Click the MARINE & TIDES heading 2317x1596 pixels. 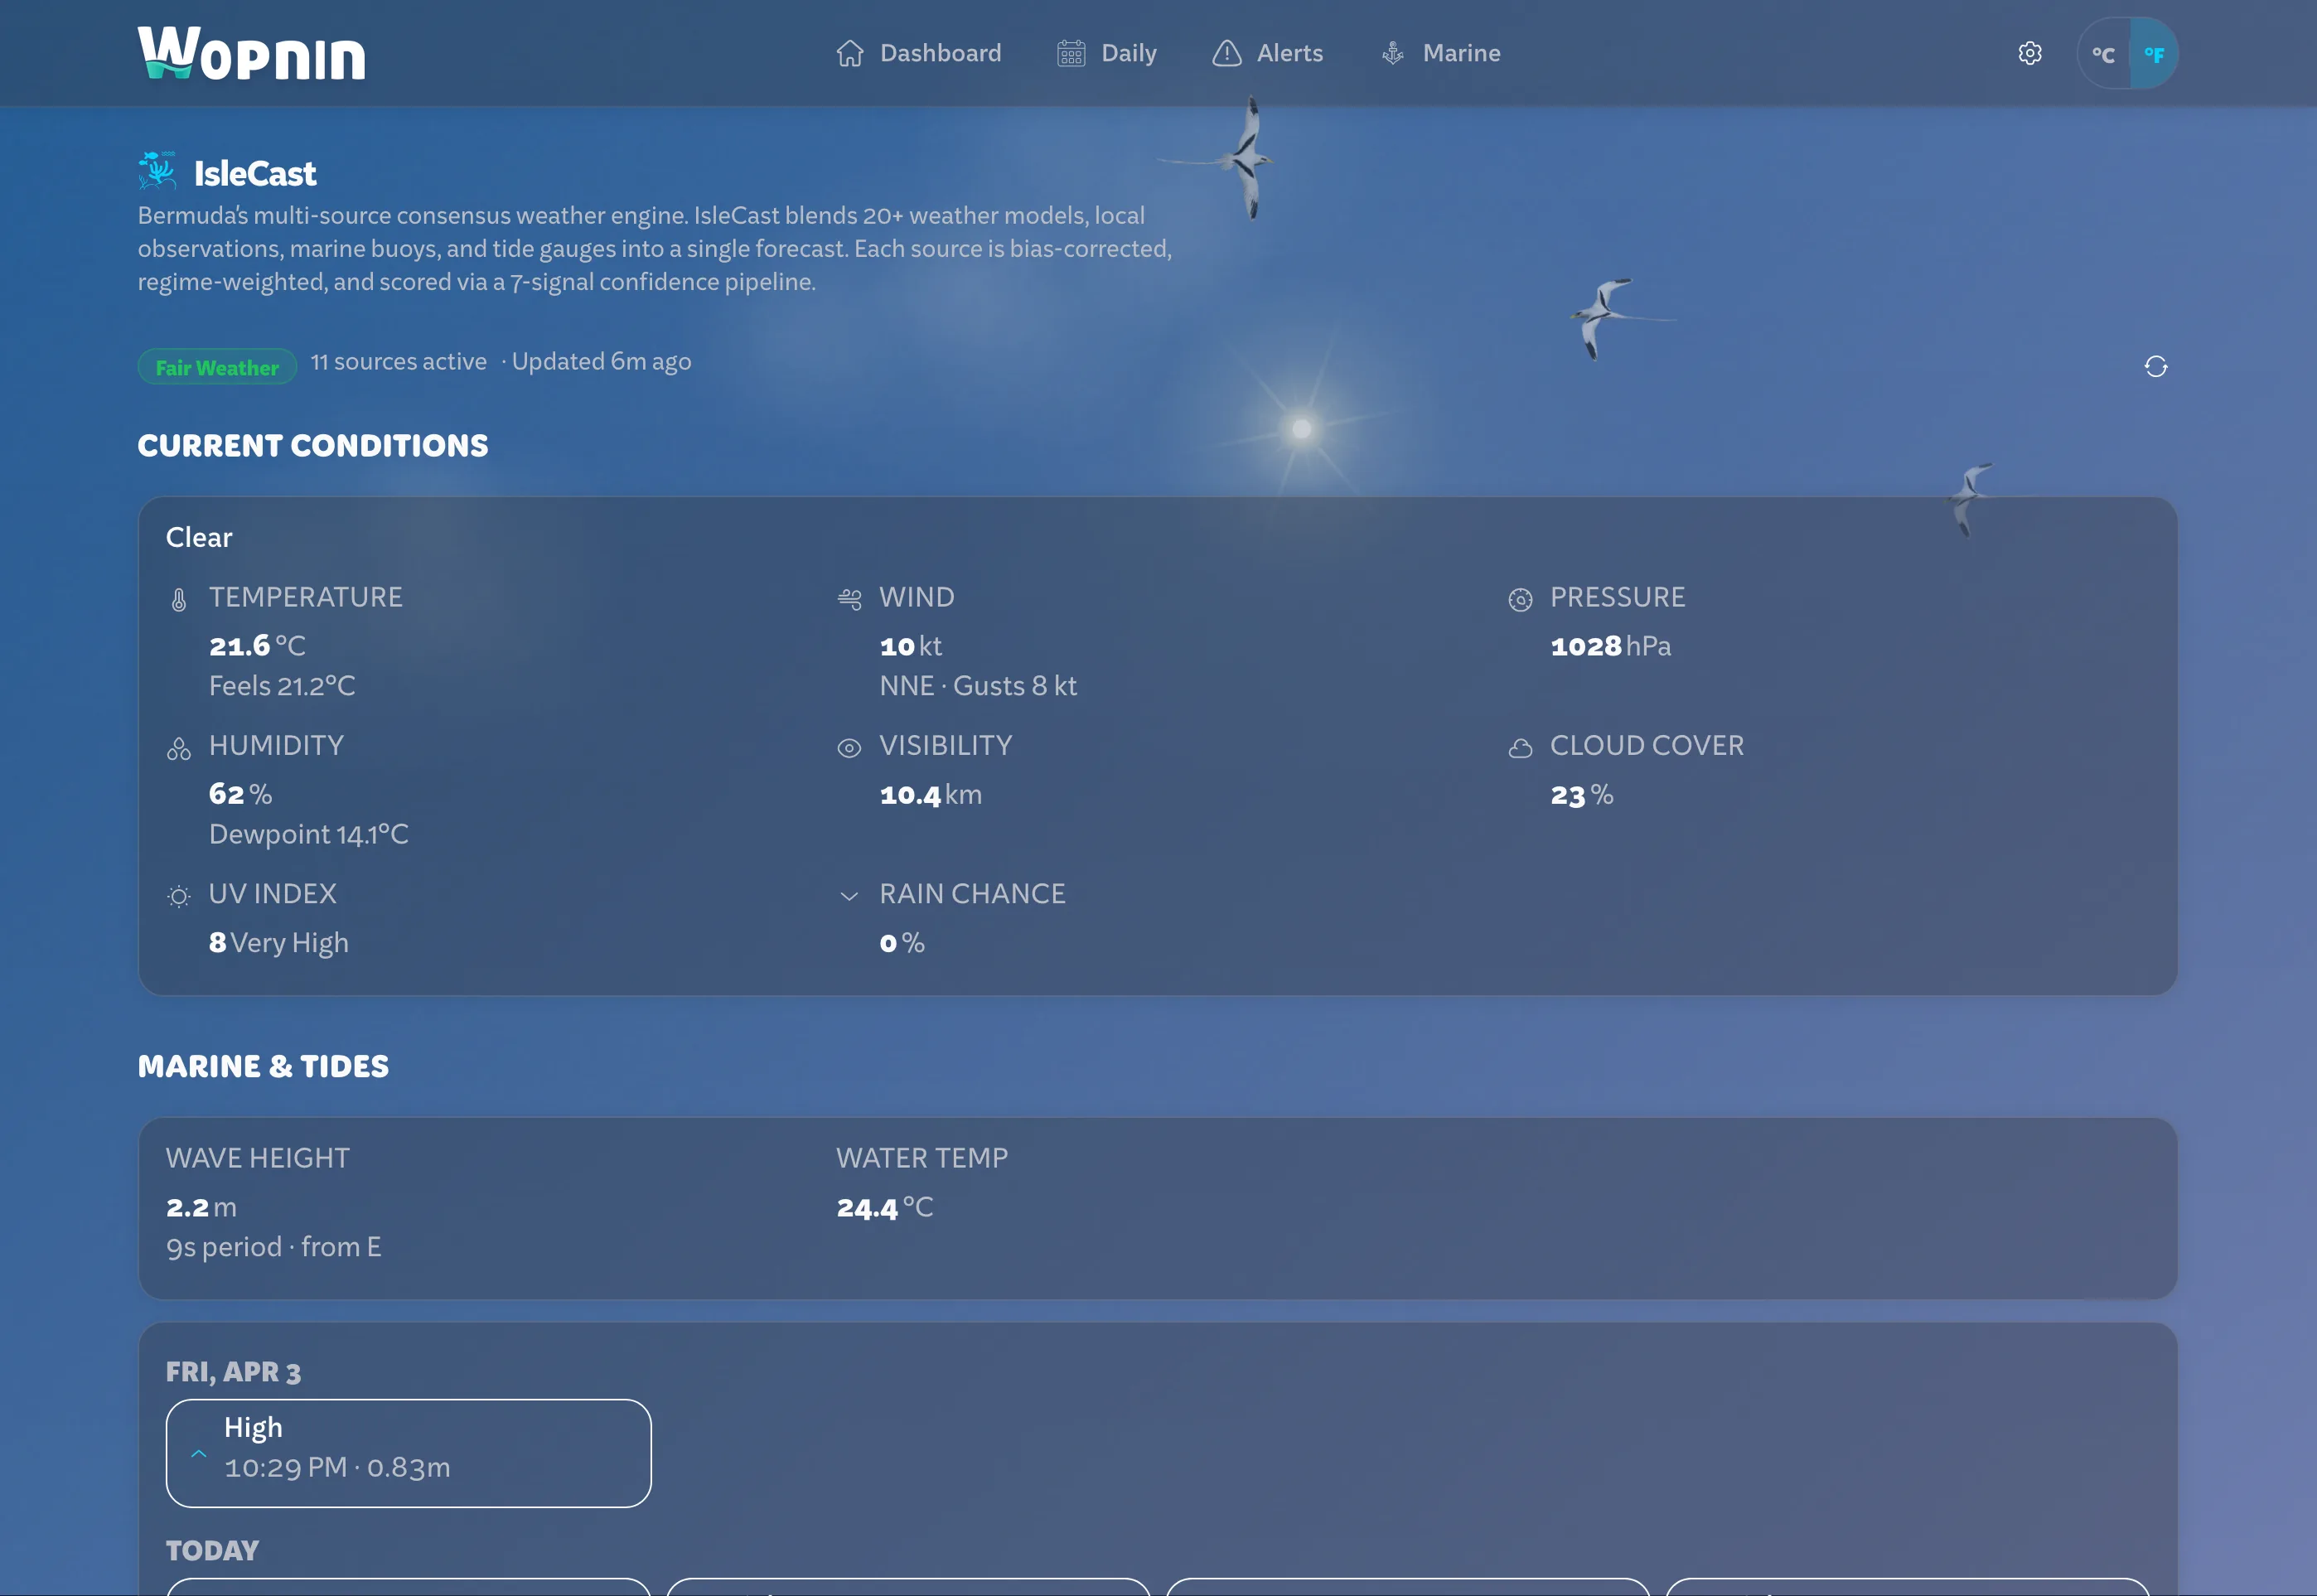[263, 1066]
